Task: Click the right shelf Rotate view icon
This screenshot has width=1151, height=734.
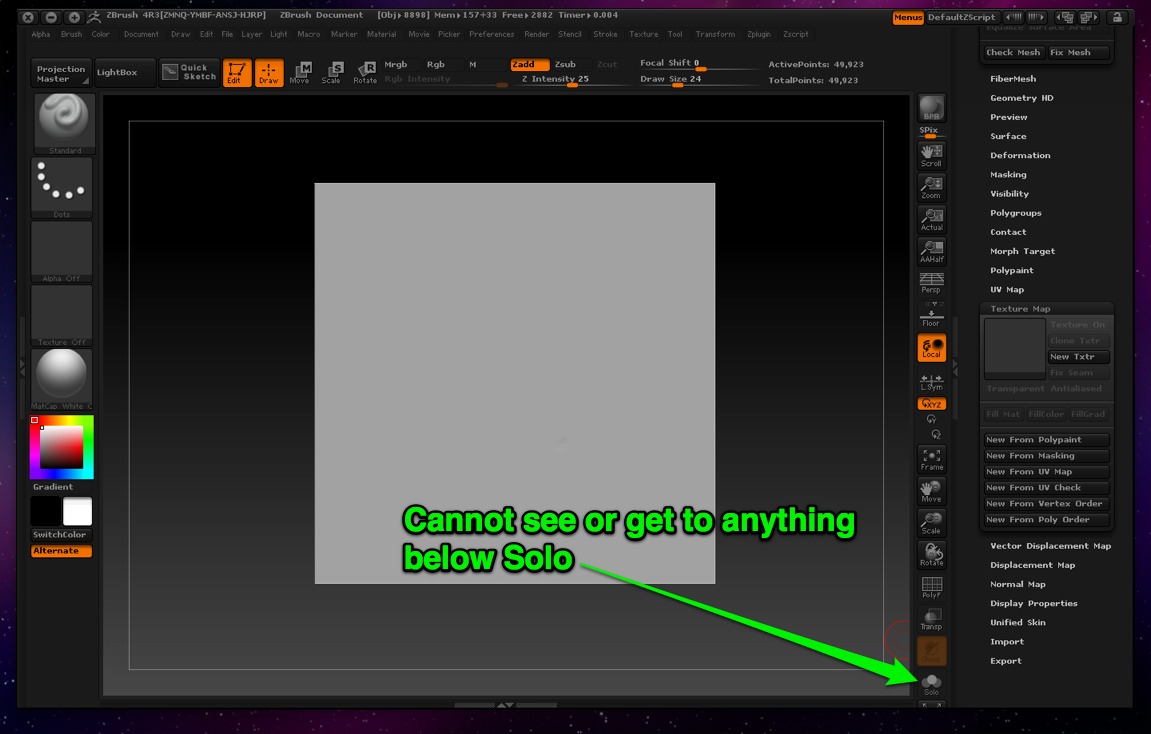Action: pos(932,555)
